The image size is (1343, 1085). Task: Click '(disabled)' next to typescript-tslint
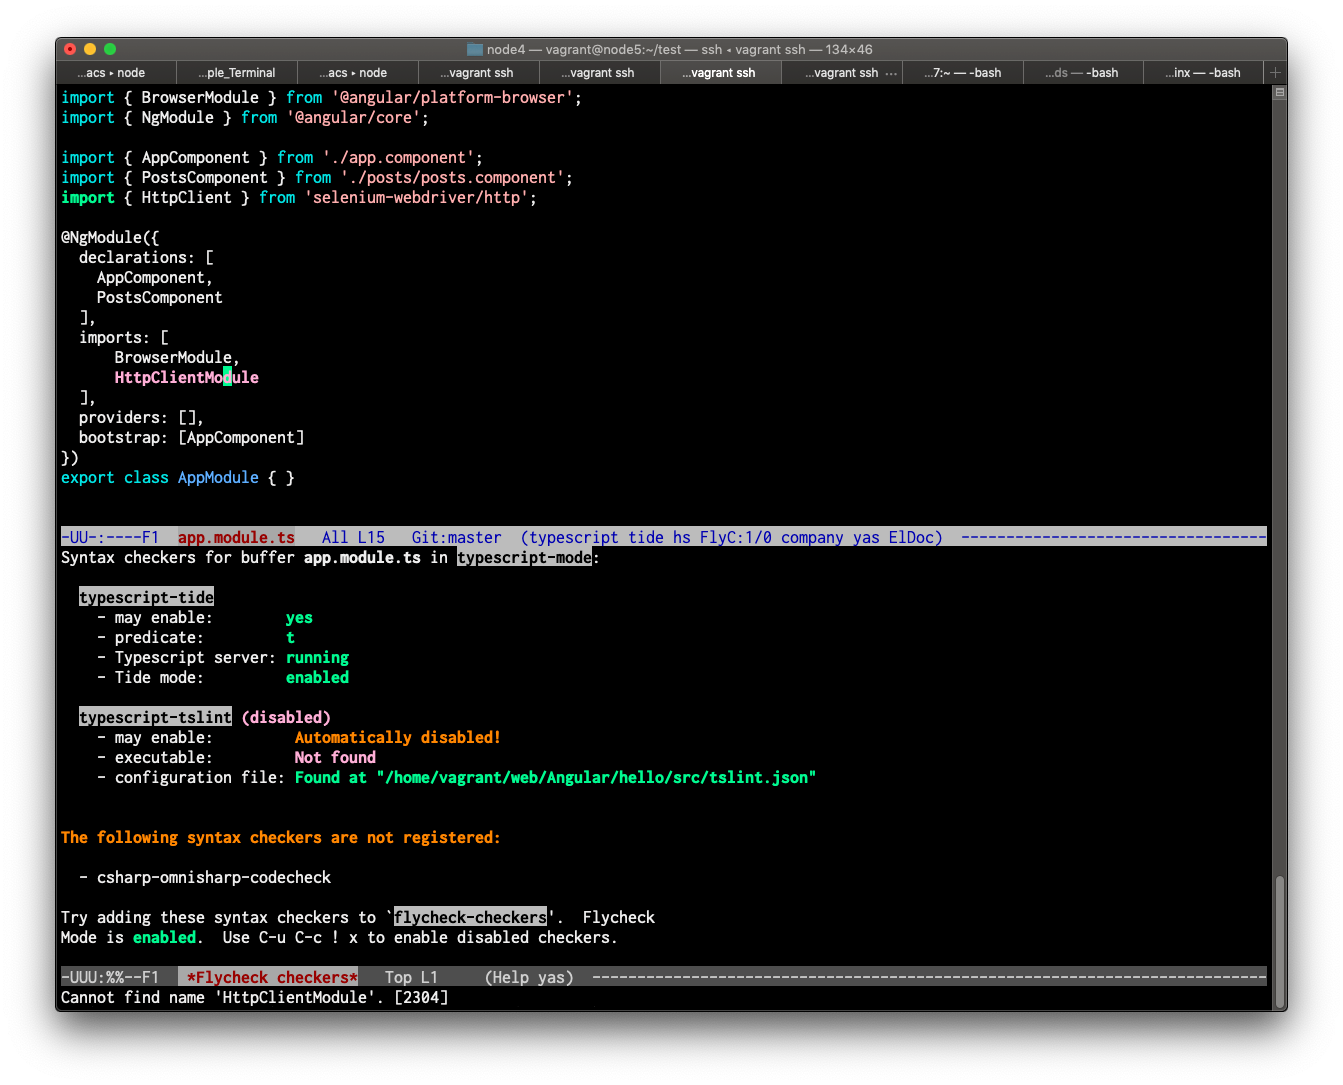[286, 718]
